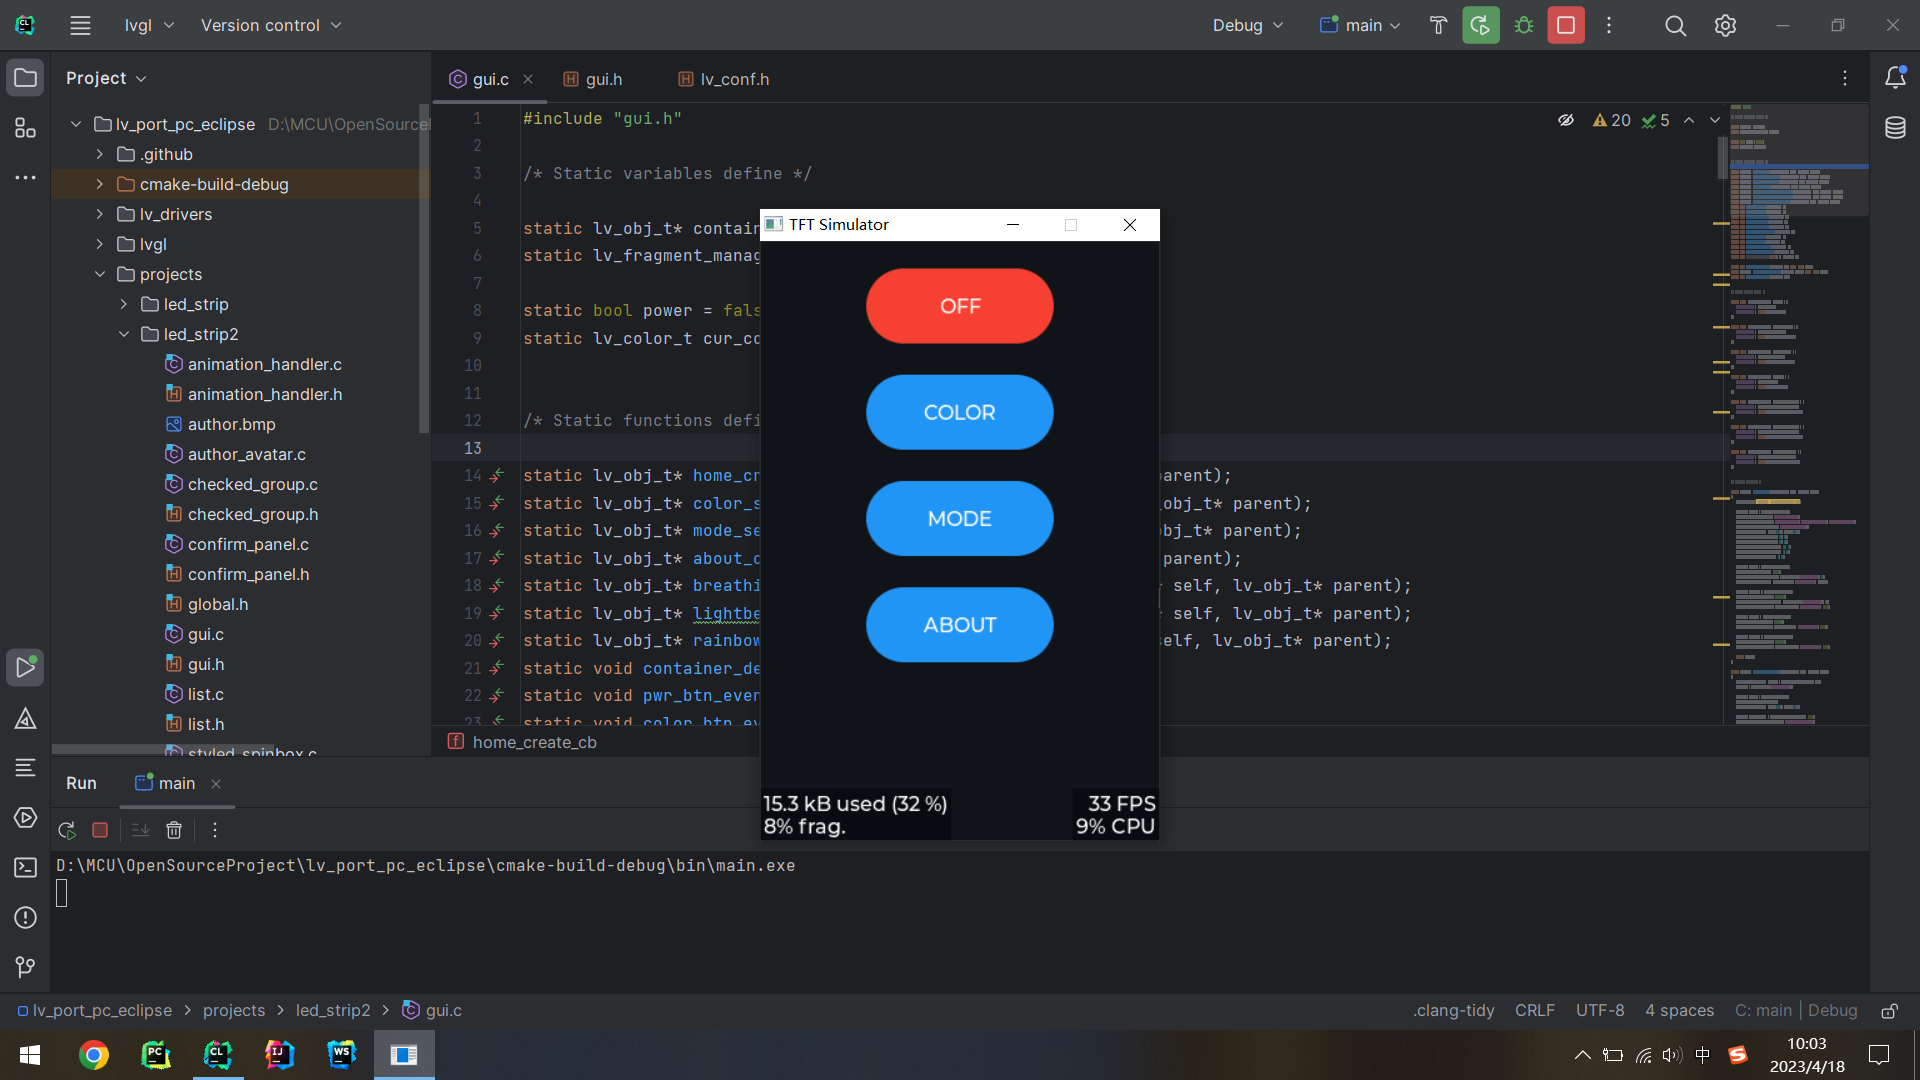Open IDE settings gear
This screenshot has height=1080, width=1920.
coord(1725,25)
